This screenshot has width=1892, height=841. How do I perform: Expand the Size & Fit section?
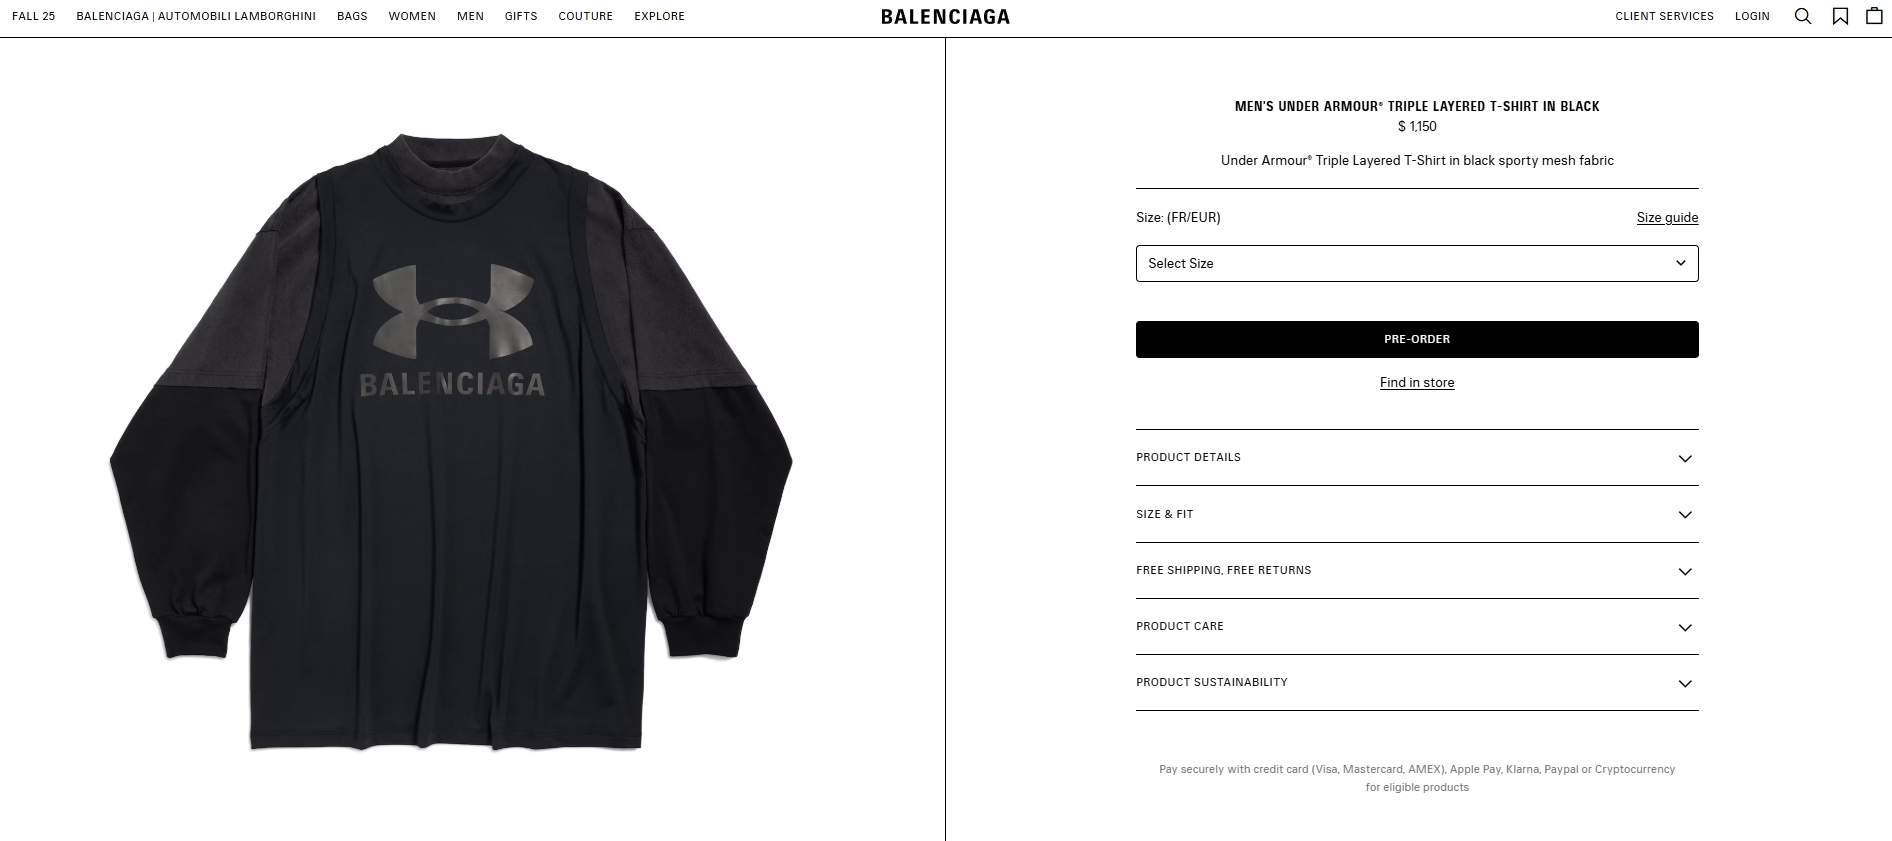pyautogui.click(x=1417, y=514)
